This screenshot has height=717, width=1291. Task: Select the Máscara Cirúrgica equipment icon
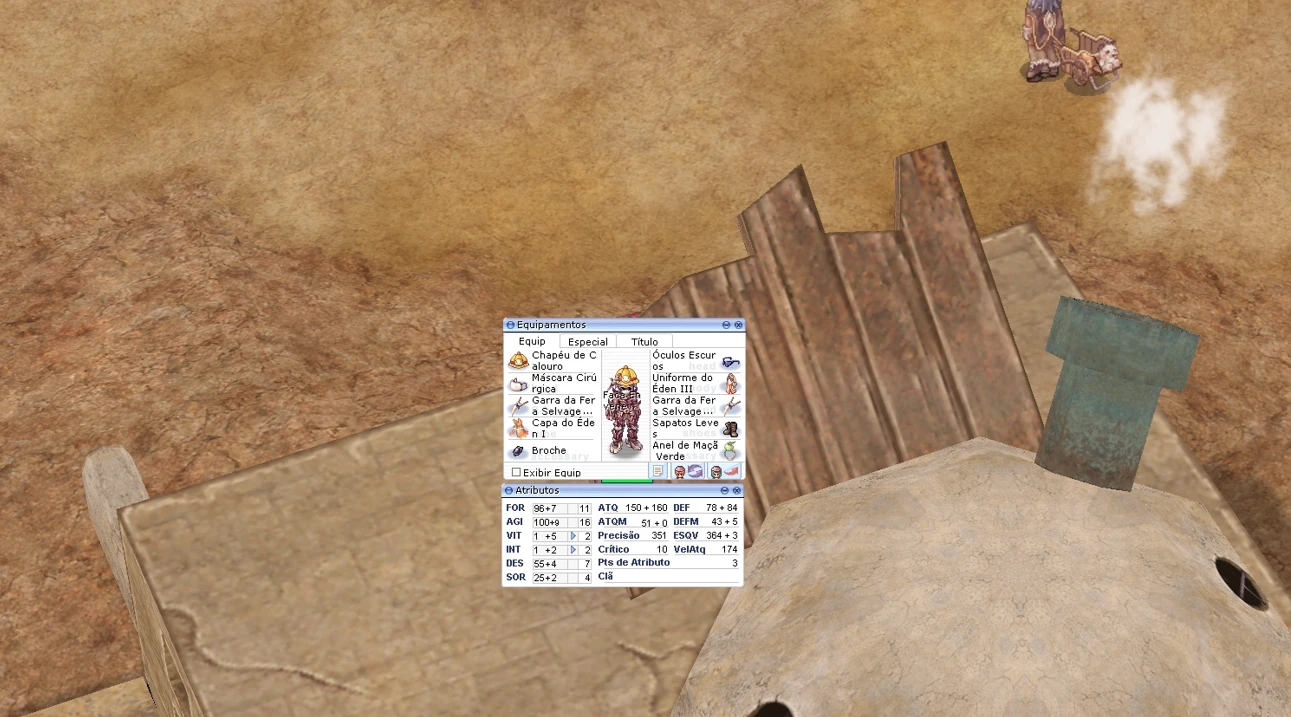click(x=518, y=384)
